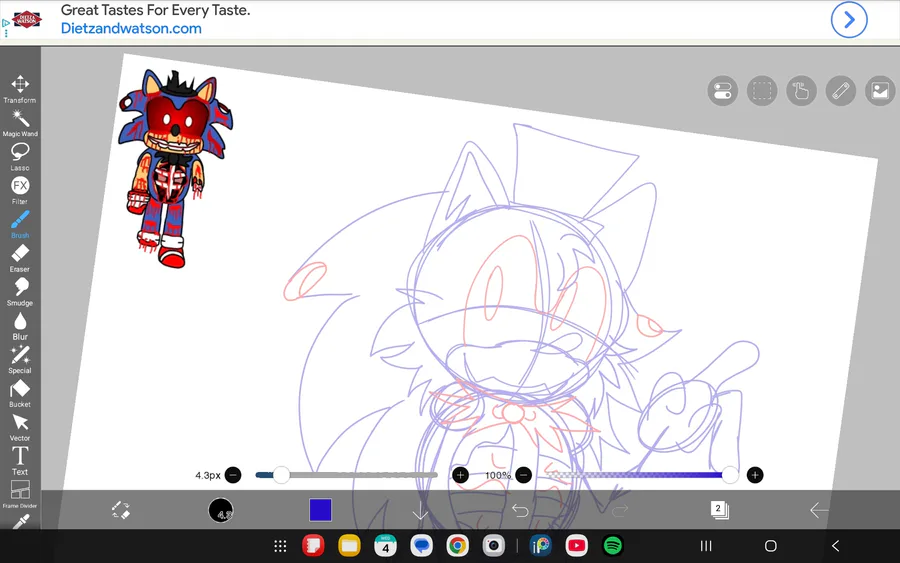
Task: Select the Magic Wand tool
Action: (x=20, y=123)
